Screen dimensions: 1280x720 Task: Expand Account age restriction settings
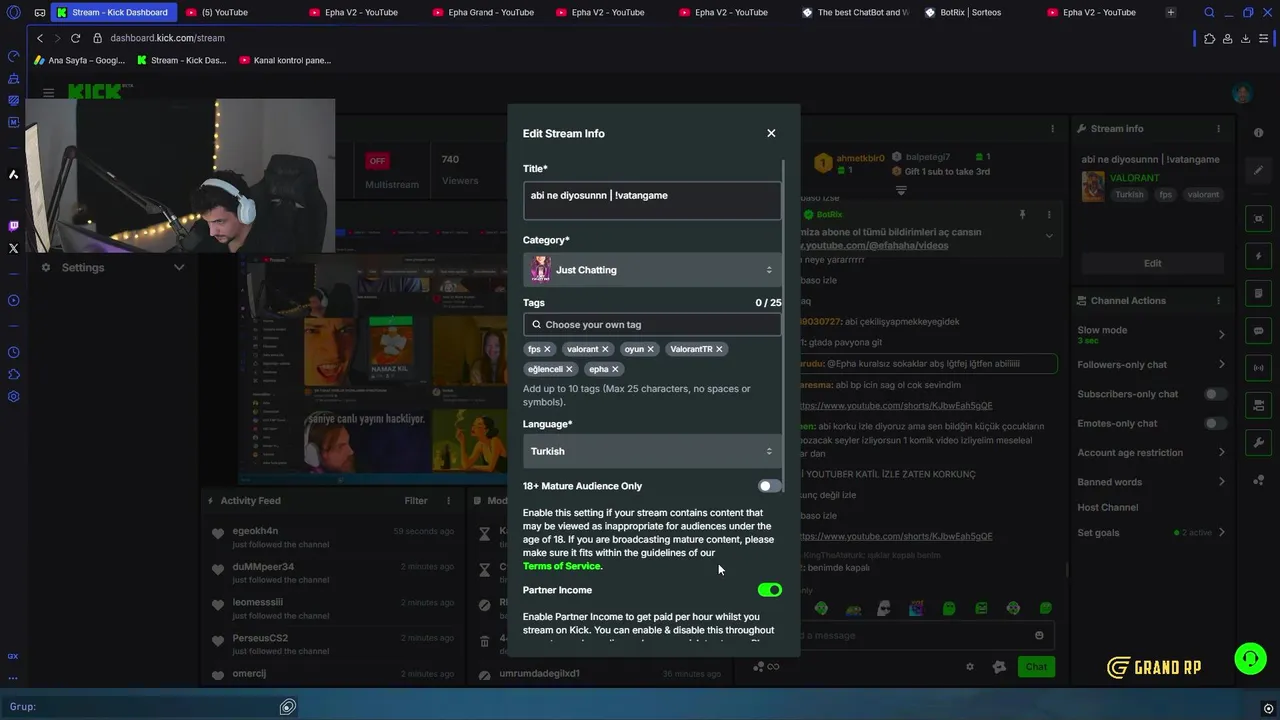(1221, 452)
